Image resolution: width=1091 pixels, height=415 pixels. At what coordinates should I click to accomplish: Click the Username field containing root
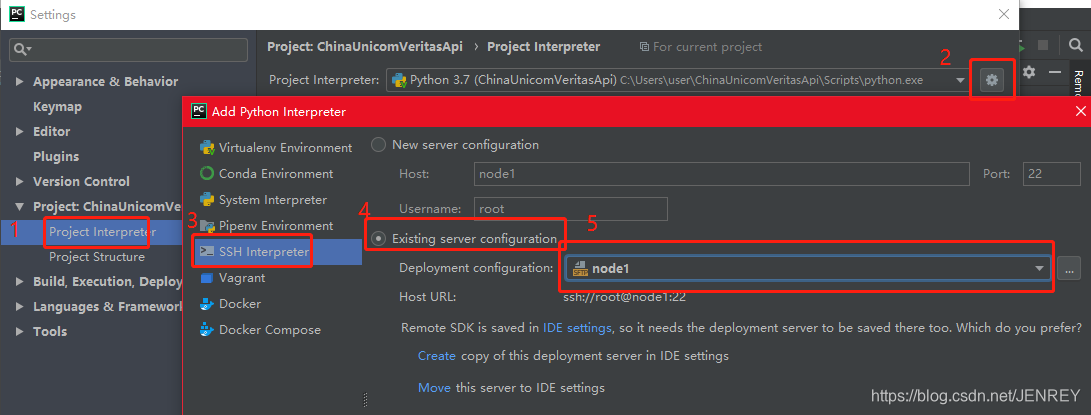[570, 209]
